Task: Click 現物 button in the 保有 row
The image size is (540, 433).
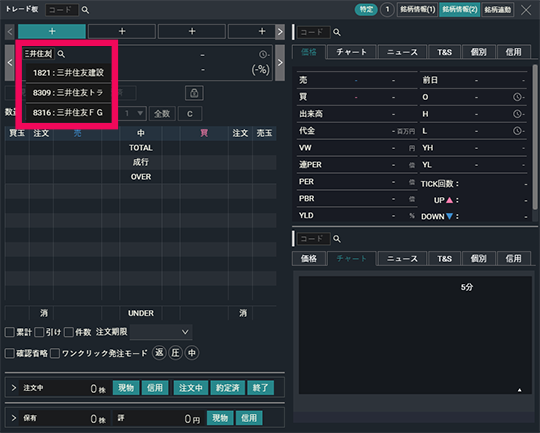Action: (220, 418)
